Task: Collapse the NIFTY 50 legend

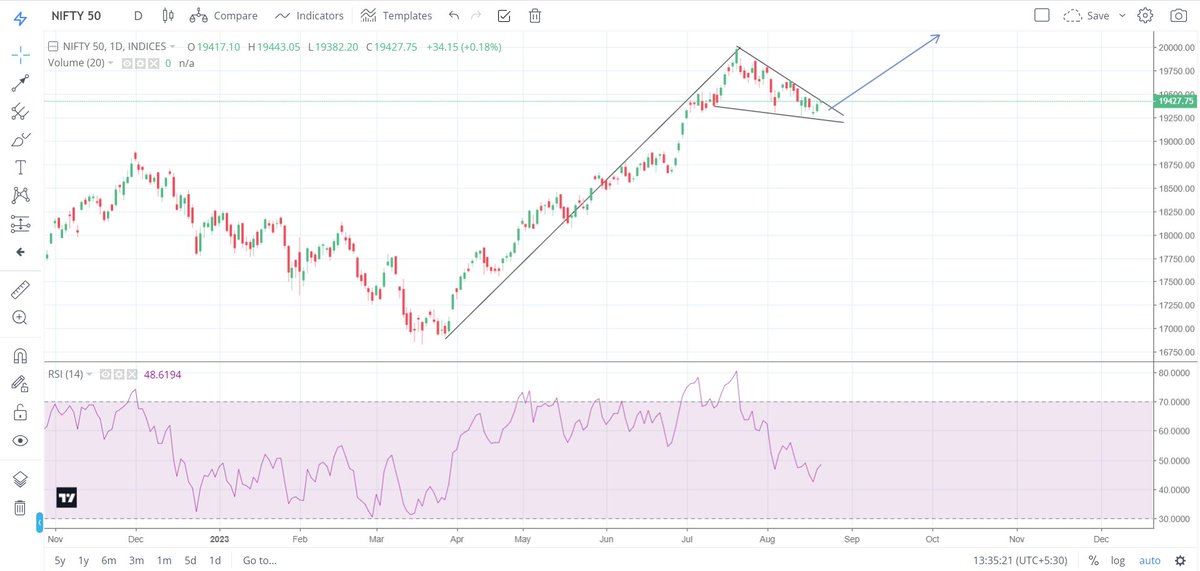Action: 53,46
